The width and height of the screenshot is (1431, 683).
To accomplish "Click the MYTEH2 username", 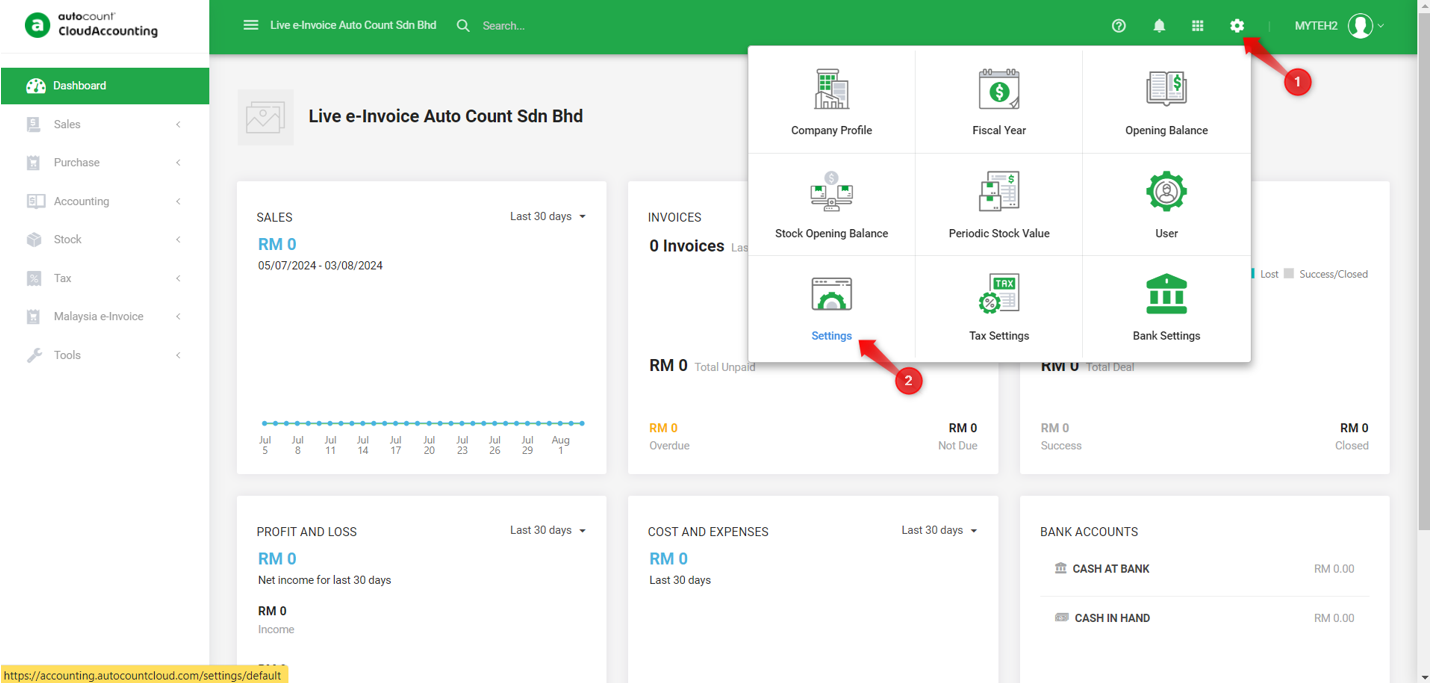I will tap(1316, 26).
